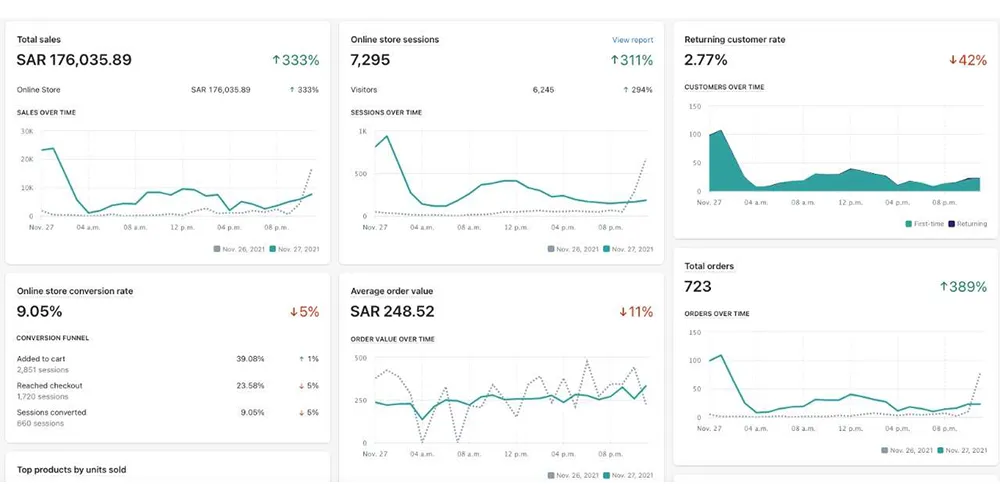Click the Total sales card title

coord(39,40)
